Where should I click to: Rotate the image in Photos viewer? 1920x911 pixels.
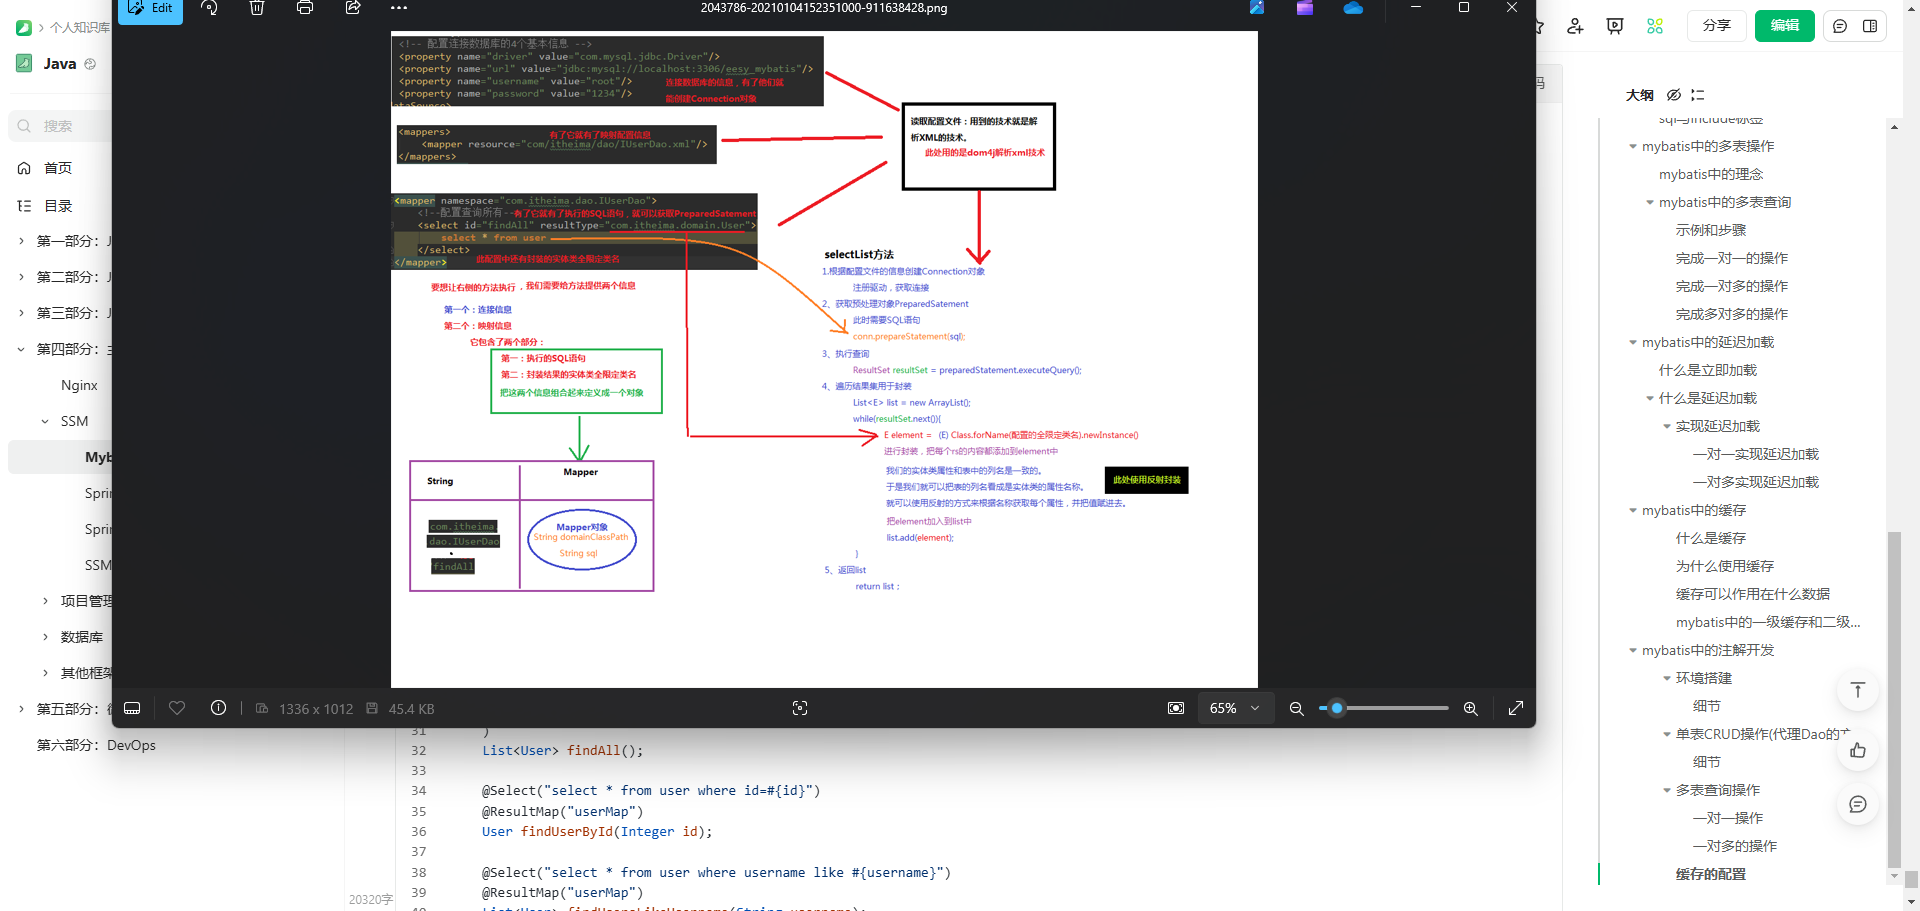[209, 8]
